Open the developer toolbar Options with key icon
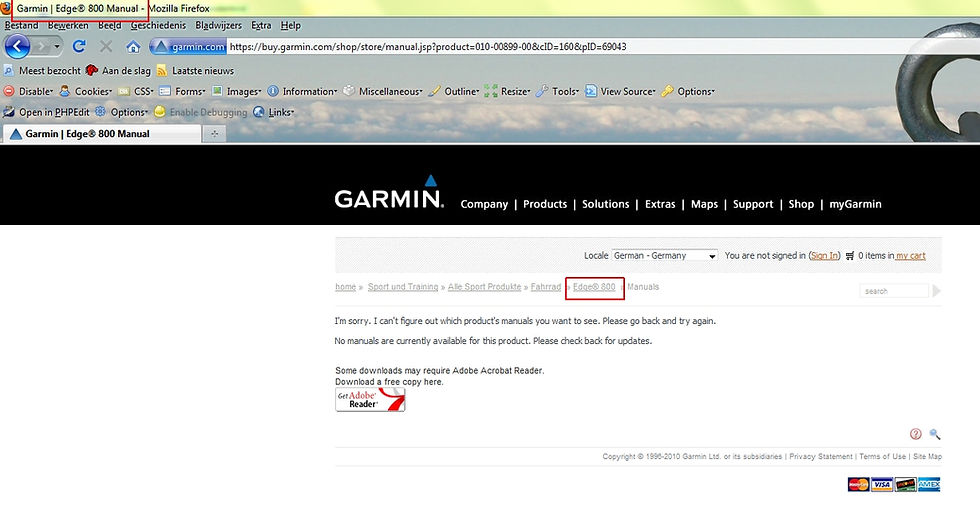Image resolution: width=980 pixels, height=514 pixels. click(688, 91)
